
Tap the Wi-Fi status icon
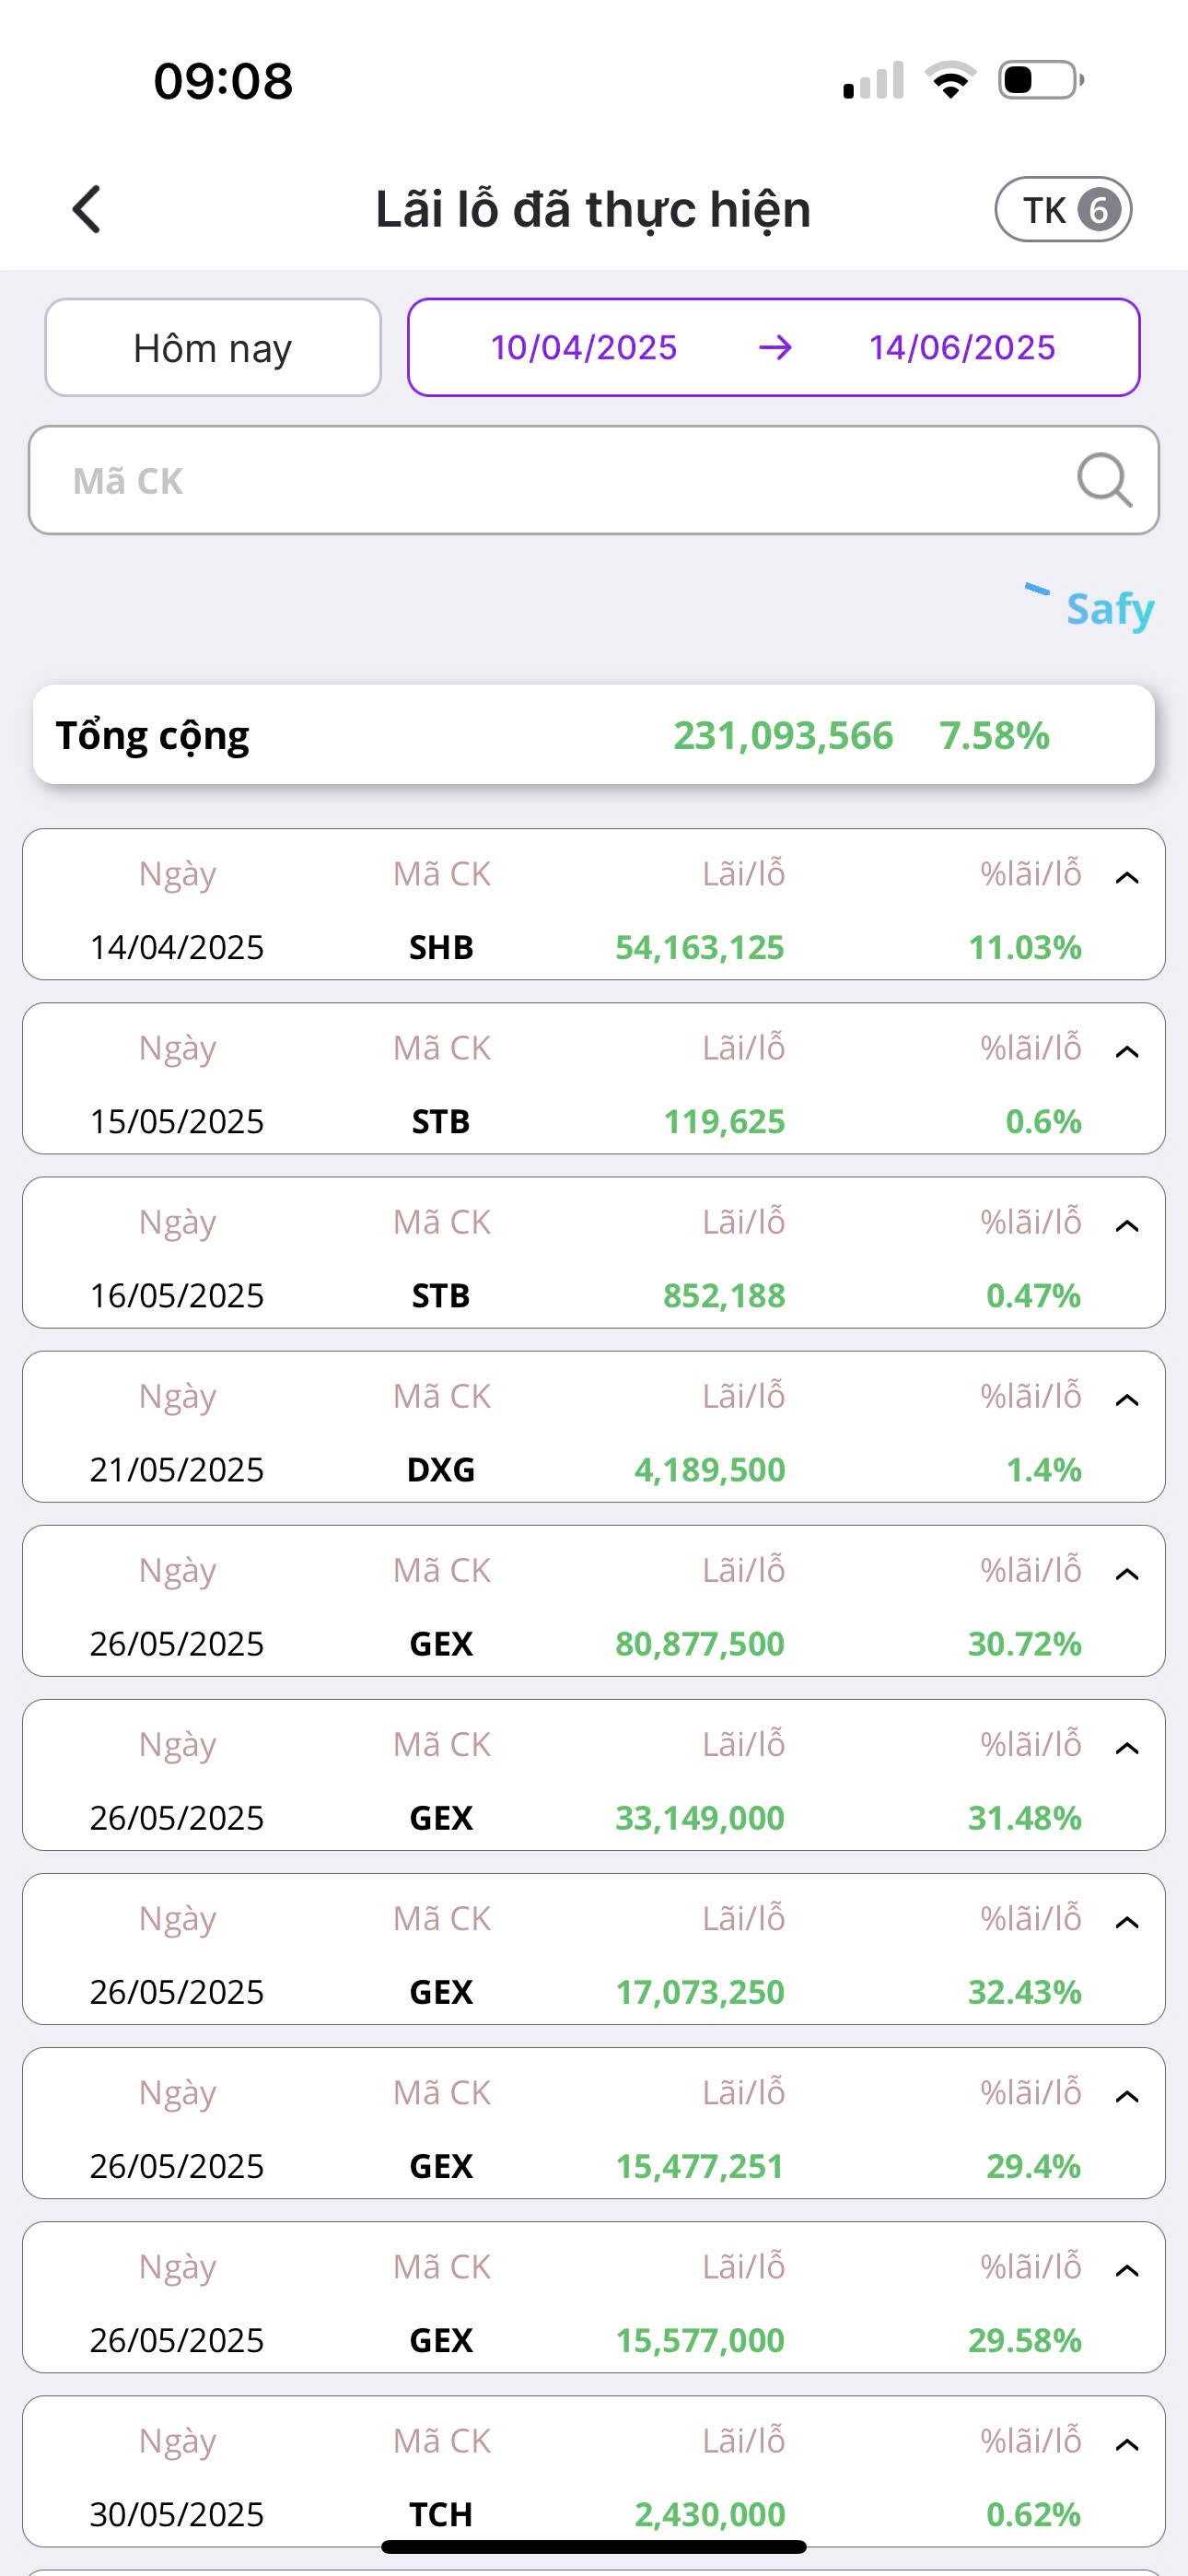950,80
